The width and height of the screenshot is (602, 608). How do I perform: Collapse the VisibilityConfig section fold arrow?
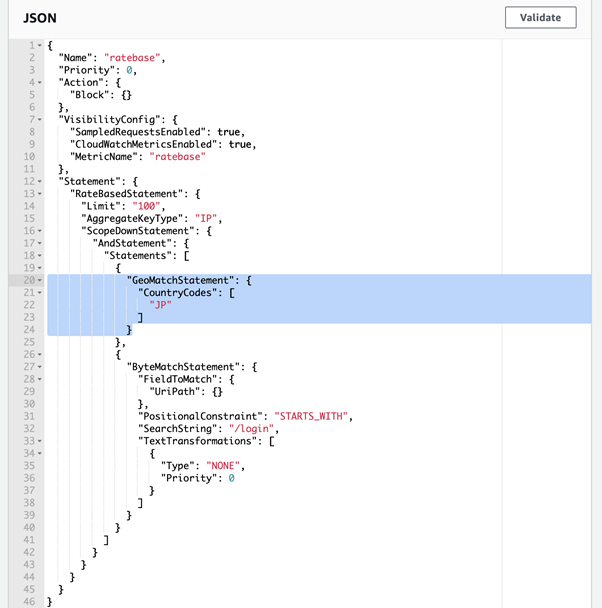39,119
